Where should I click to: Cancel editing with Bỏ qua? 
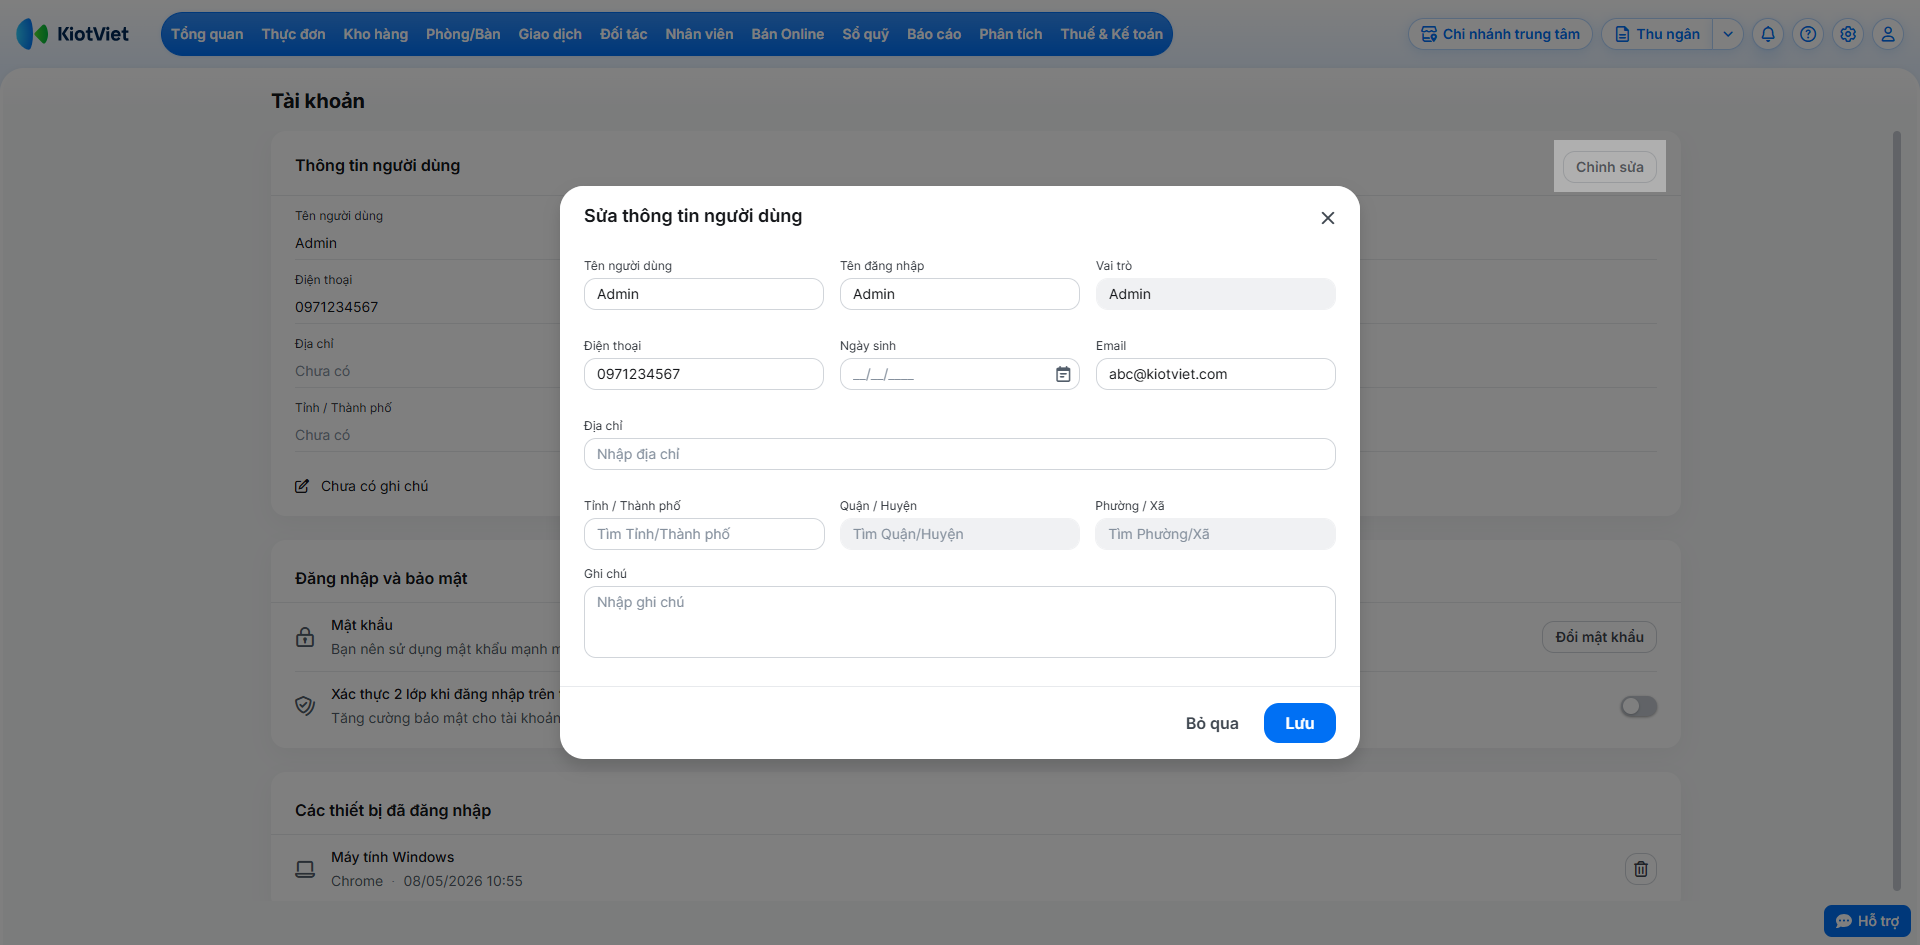click(x=1212, y=723)
